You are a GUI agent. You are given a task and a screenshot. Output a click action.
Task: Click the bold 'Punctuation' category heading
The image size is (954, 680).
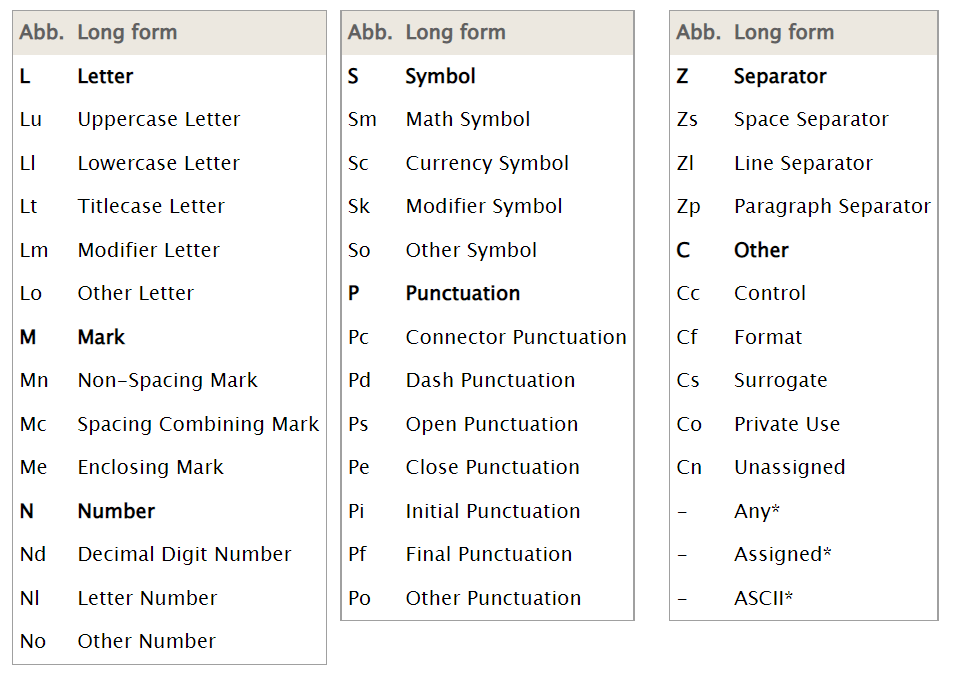[x=463, y=294]
